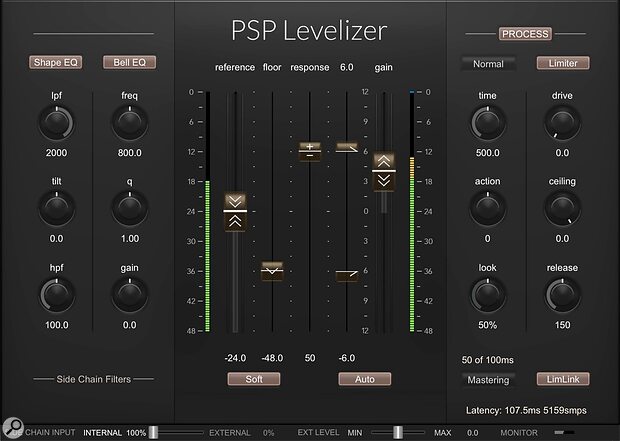Click the ceiling knob
Viewport: 620px width, 441px height.
(x=562, y=209)
